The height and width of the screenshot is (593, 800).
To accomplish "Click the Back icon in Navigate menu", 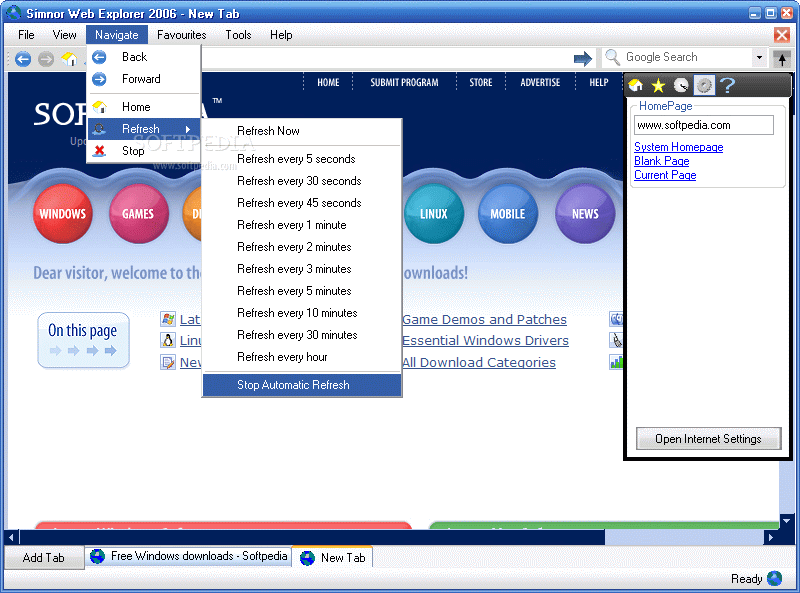I will click(x=99, y=57).
